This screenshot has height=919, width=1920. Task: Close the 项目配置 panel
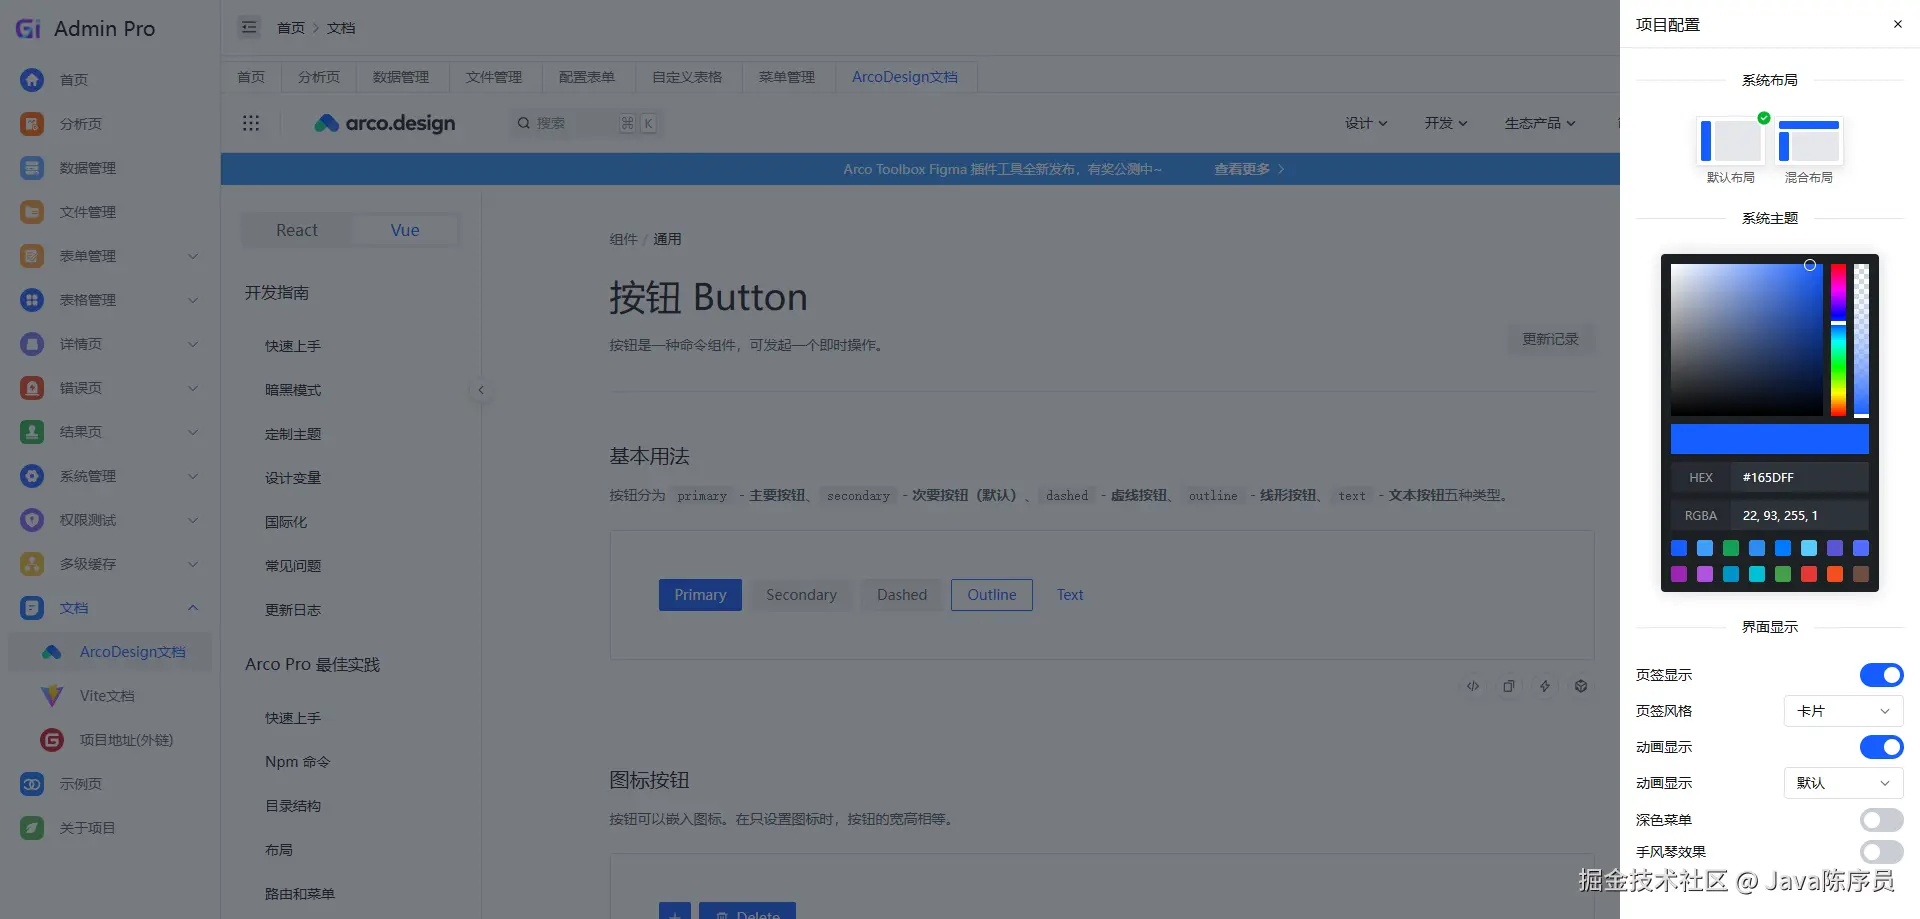[x=1898, y=24]
